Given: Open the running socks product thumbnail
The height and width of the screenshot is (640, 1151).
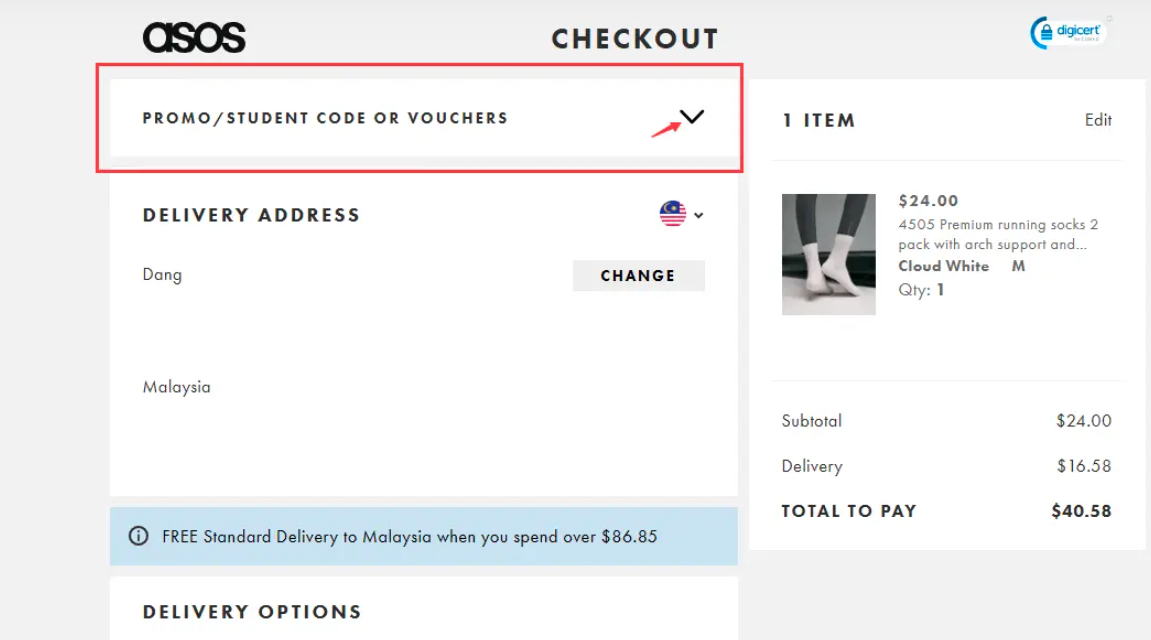Looking at the screenshot, I should pyautogui.click(x=828, y=254).
